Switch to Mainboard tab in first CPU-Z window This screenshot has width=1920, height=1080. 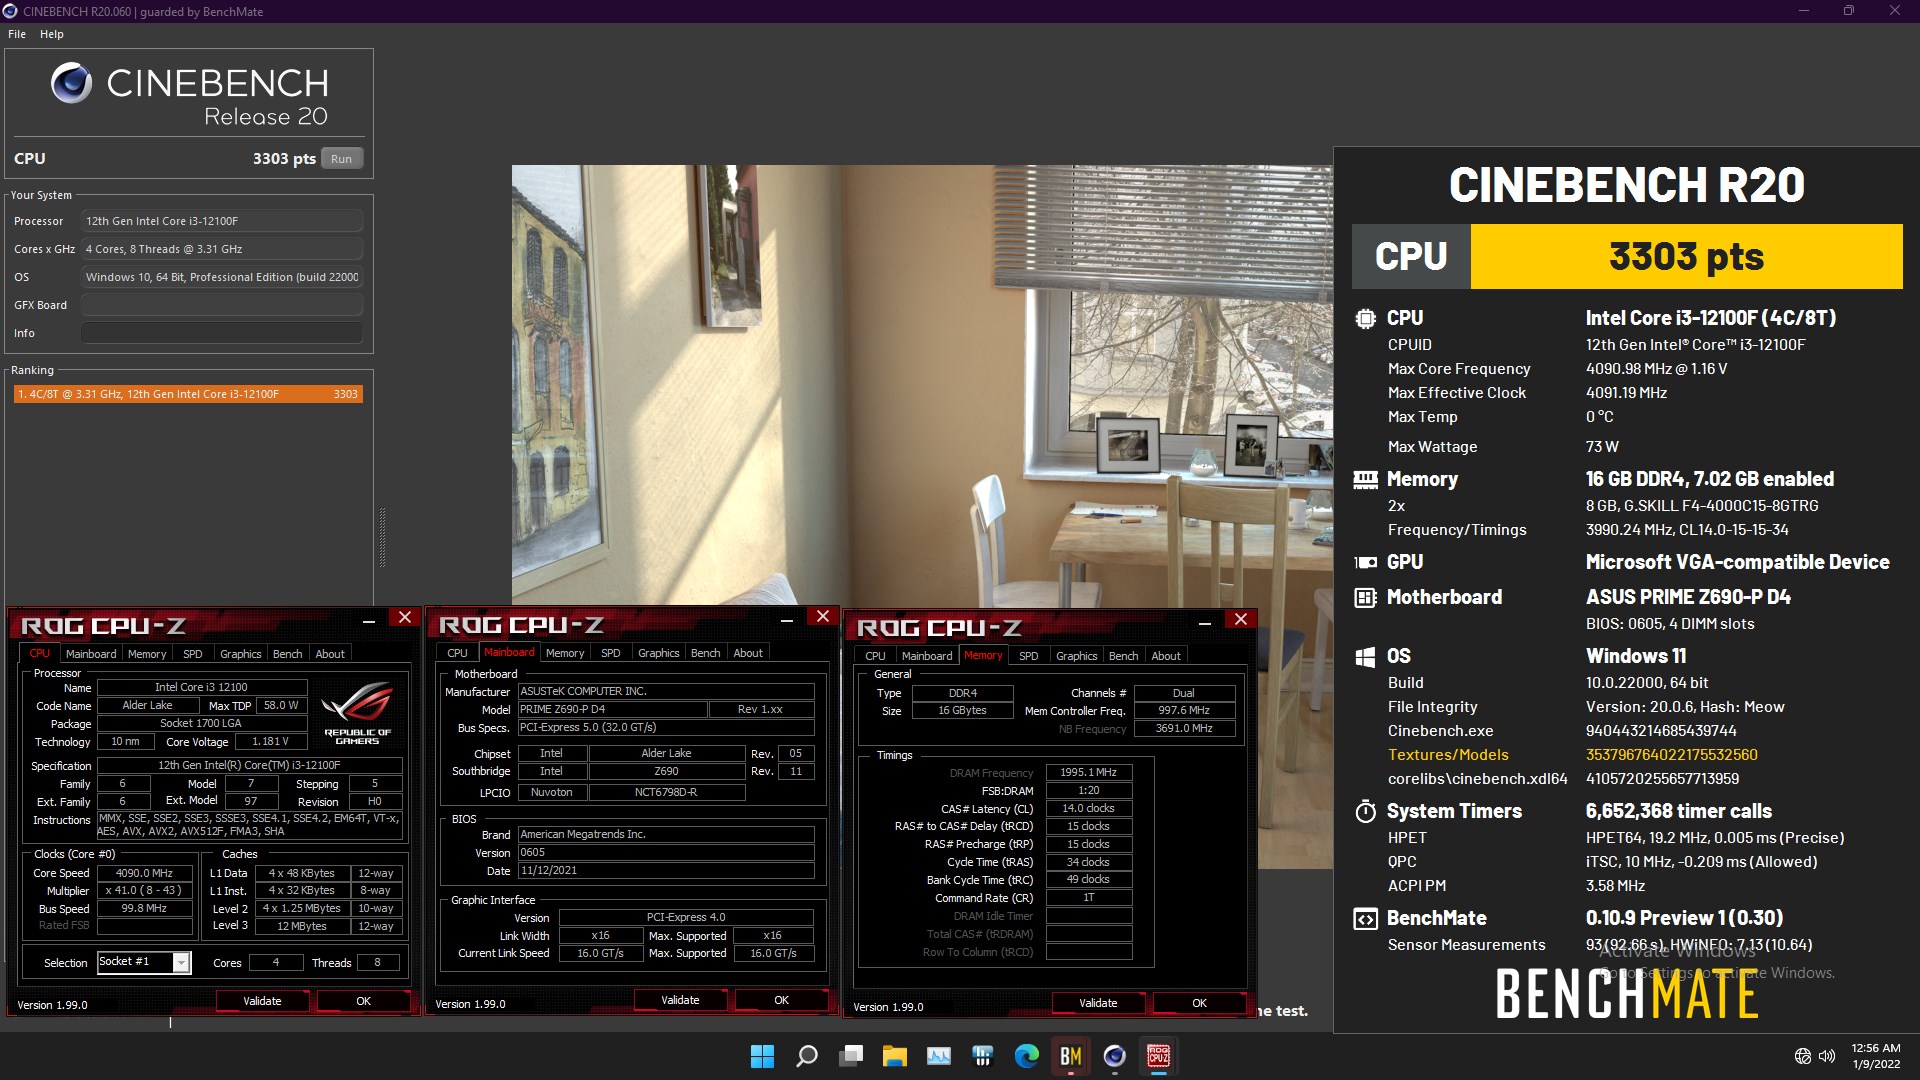point(91,654)
